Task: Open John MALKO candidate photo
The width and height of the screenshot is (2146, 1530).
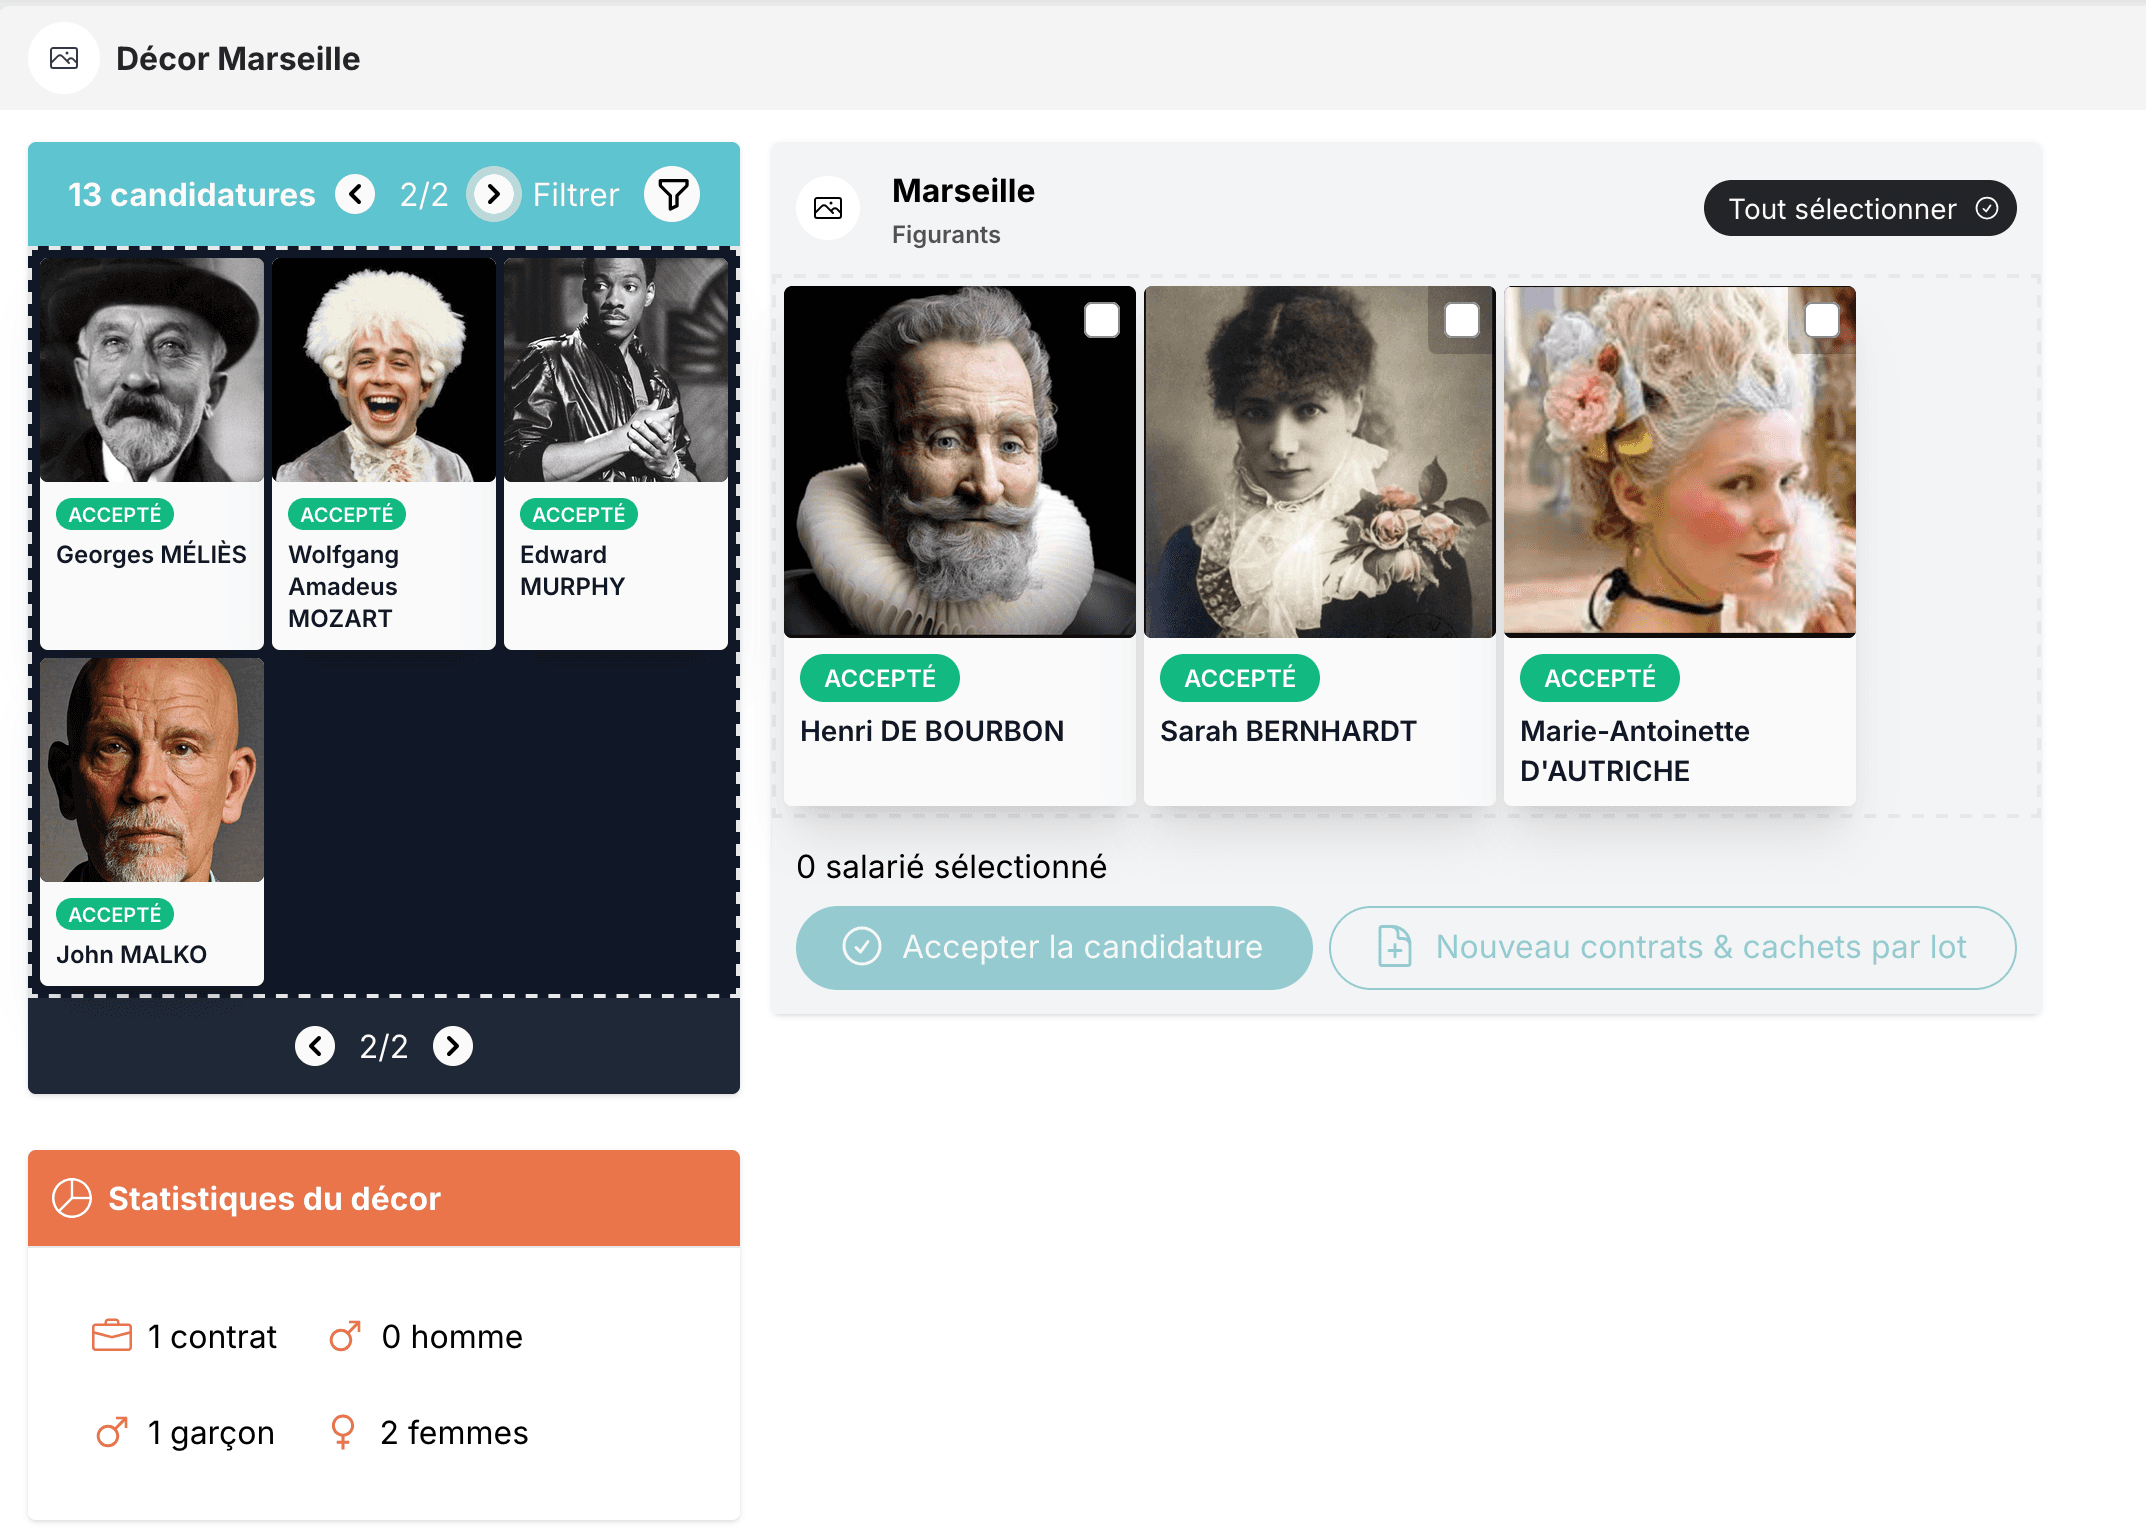Action: pos(152,770)
